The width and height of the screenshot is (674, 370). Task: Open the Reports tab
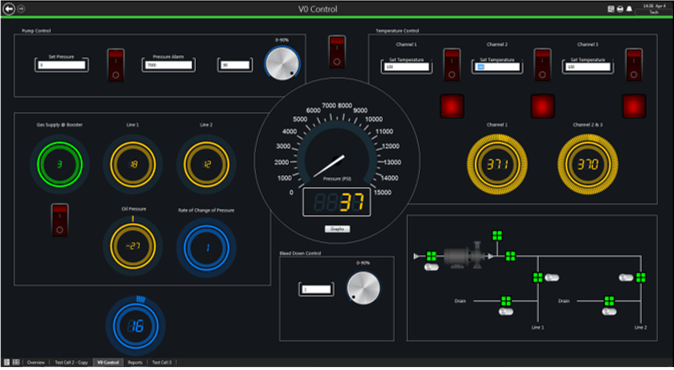(135, 362)
